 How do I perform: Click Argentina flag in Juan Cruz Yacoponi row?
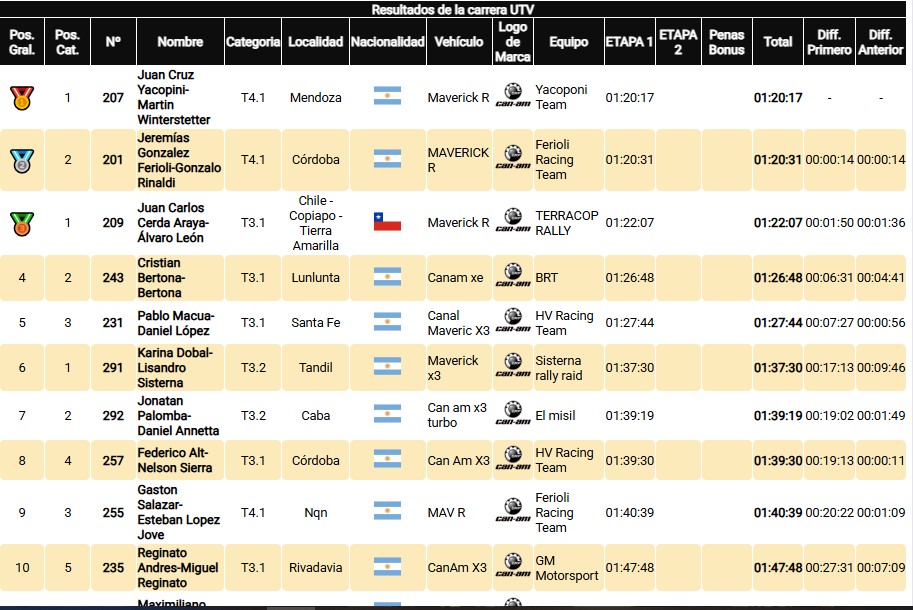coord(387,97)
